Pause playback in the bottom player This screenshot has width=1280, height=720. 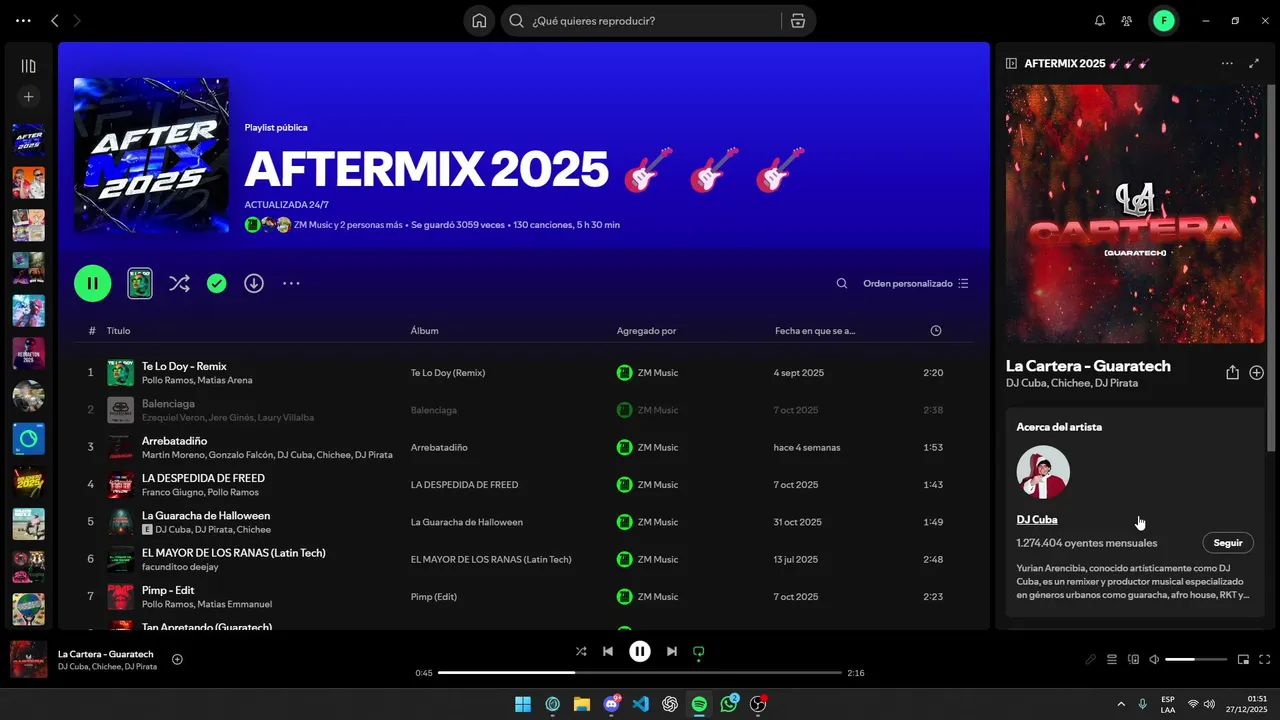(640, 651)
